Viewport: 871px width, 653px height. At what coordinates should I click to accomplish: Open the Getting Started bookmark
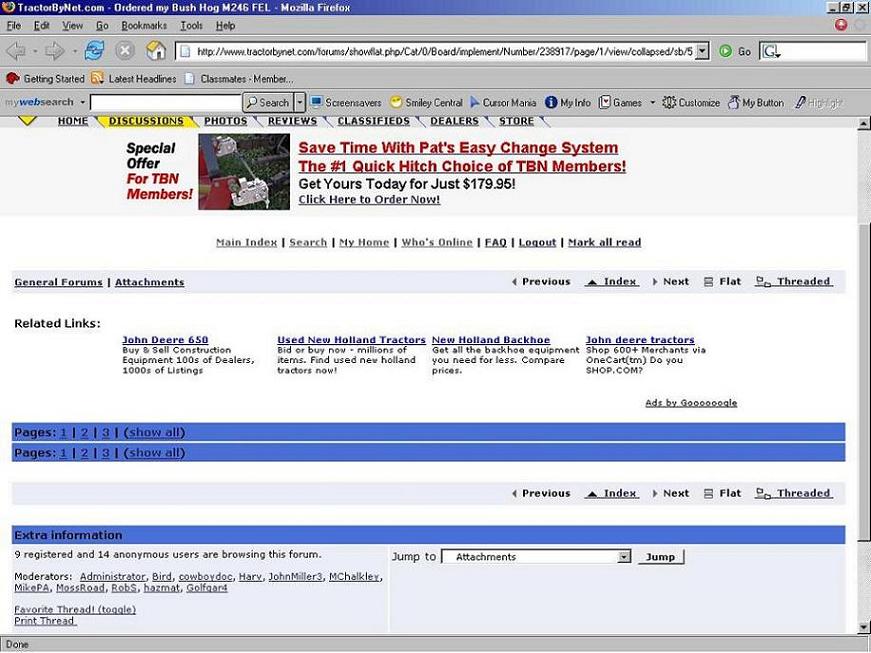[x=46, y=79]
